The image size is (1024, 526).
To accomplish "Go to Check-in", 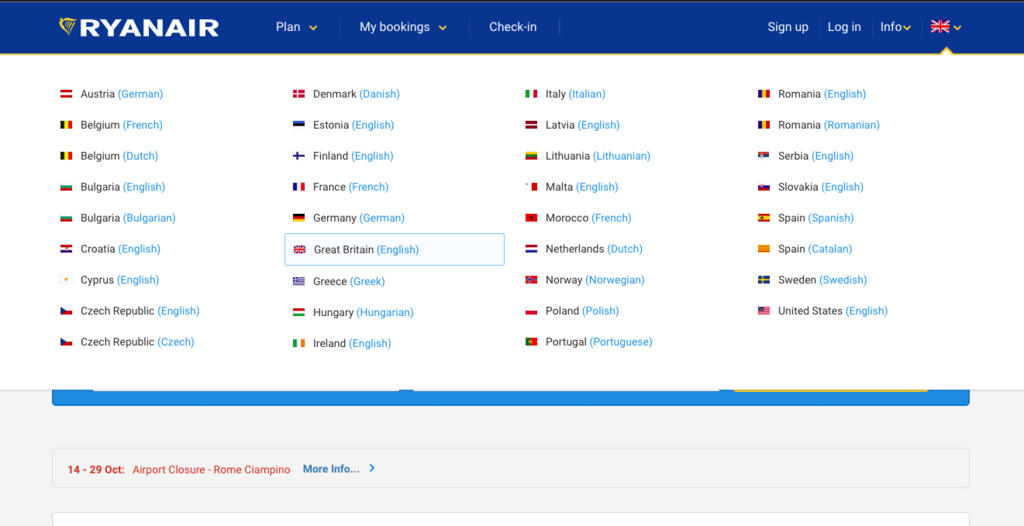I will pos(513,27).
